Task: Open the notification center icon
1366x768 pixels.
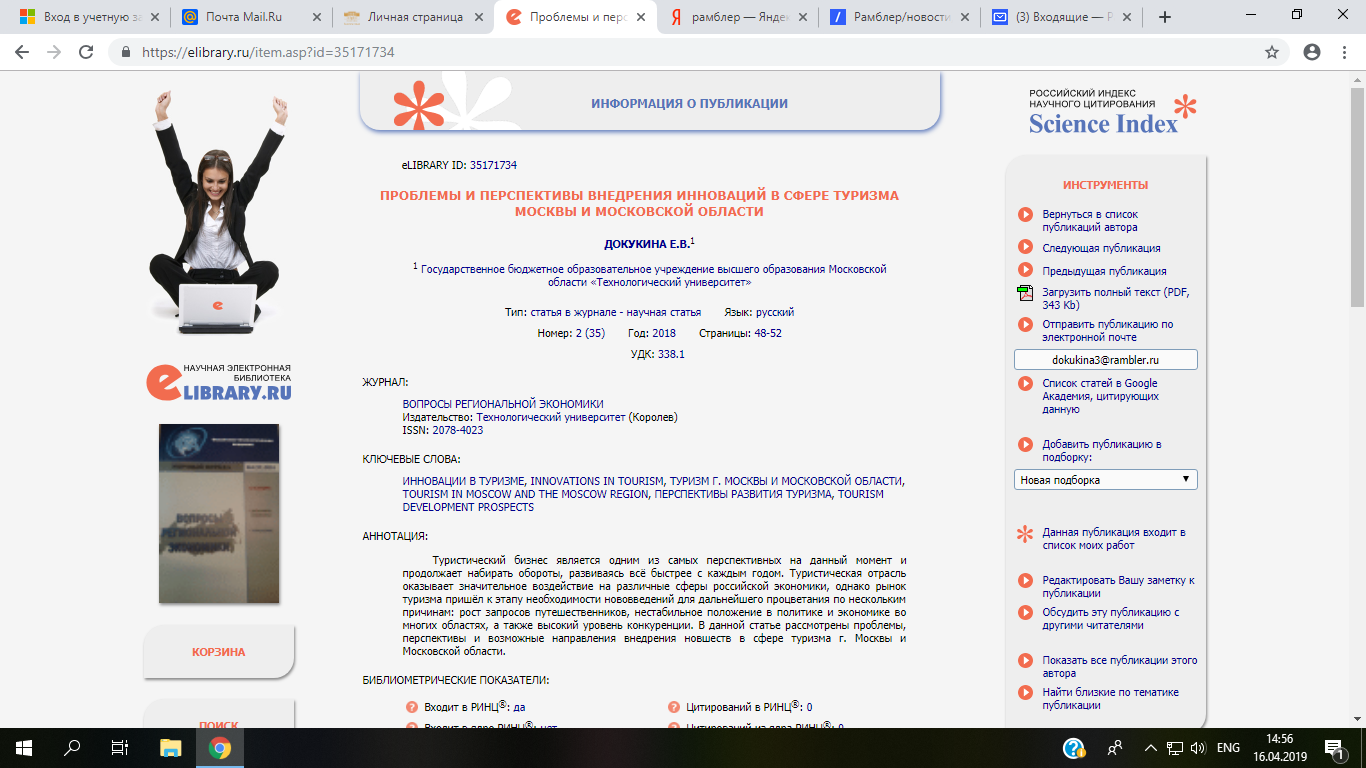Action: pyautogui.click(x=1334, y=748)
